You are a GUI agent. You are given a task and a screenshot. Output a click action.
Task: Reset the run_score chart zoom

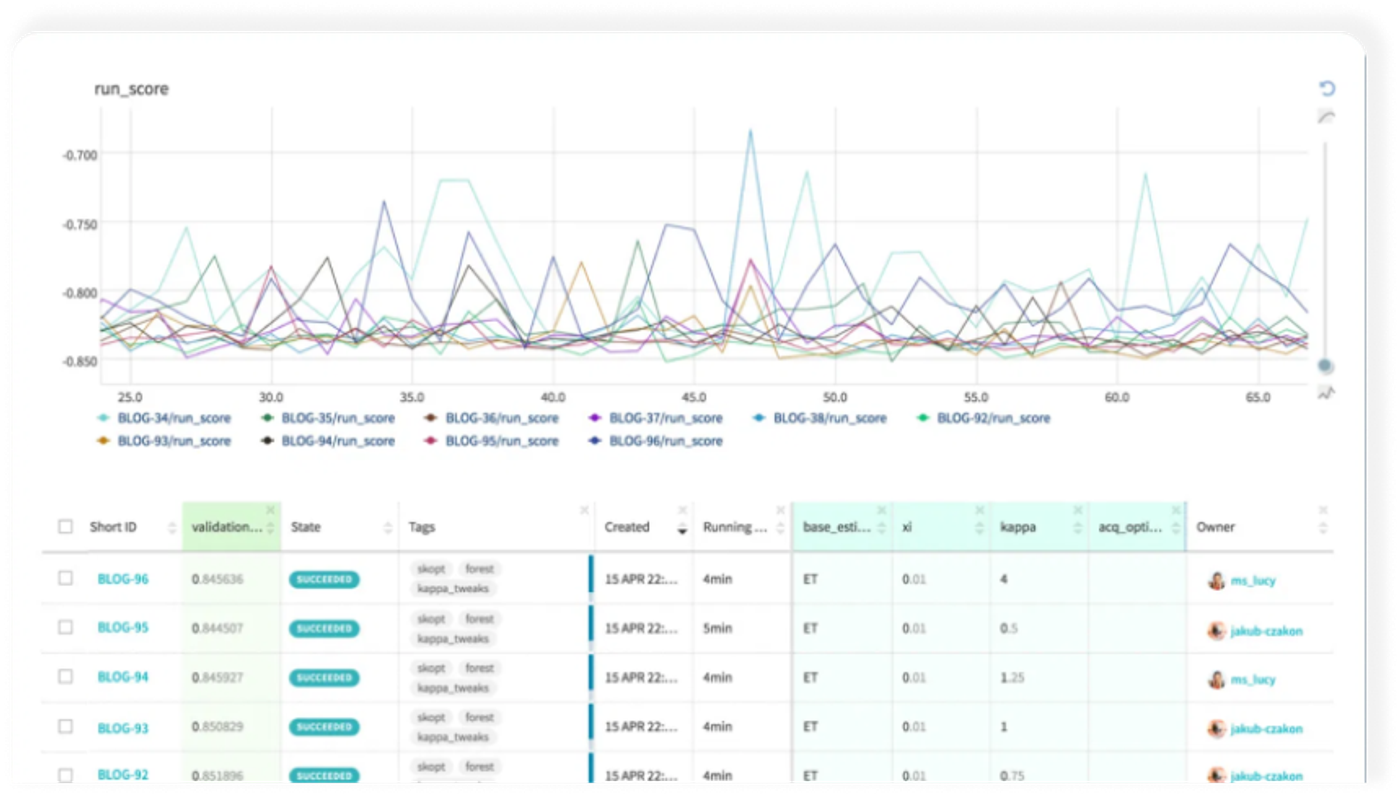pyautogui.click(x=1327, y=88)
